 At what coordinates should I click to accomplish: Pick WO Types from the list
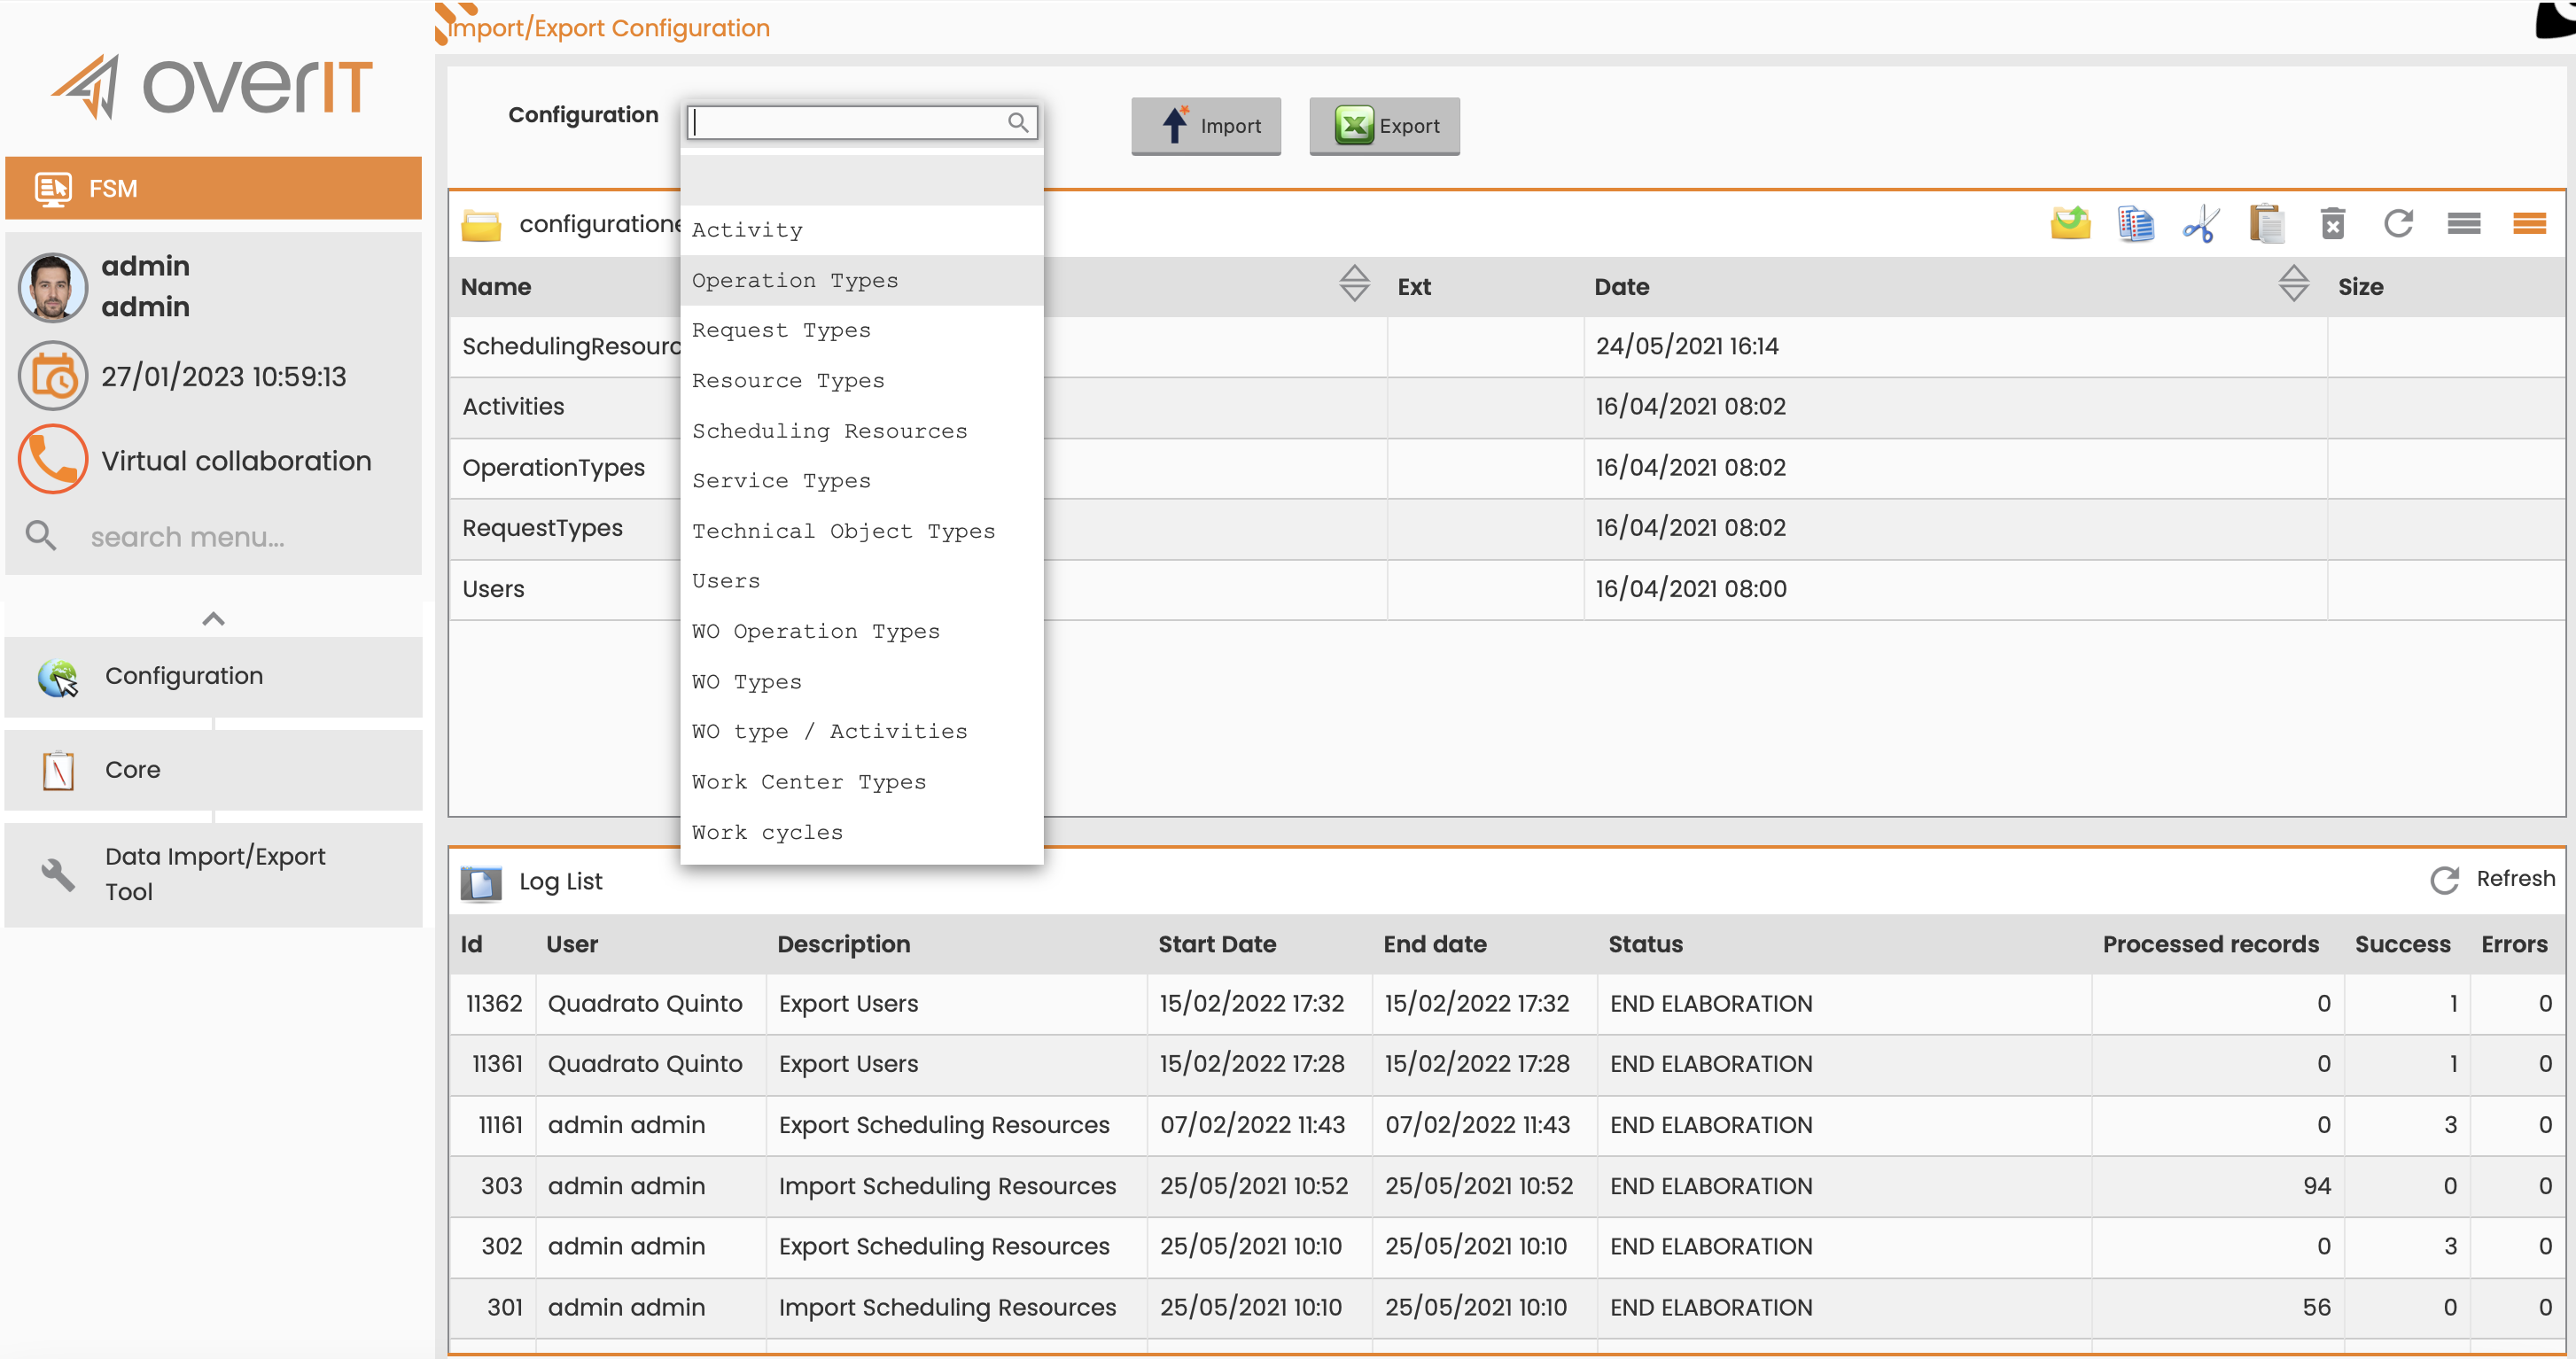click(x=861, y=682)
